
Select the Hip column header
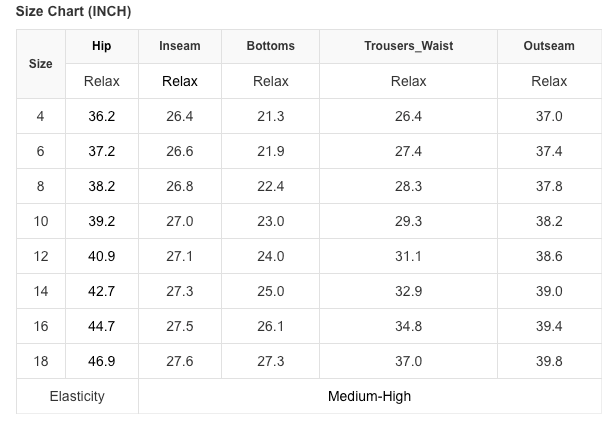click(x=102, y=46)
